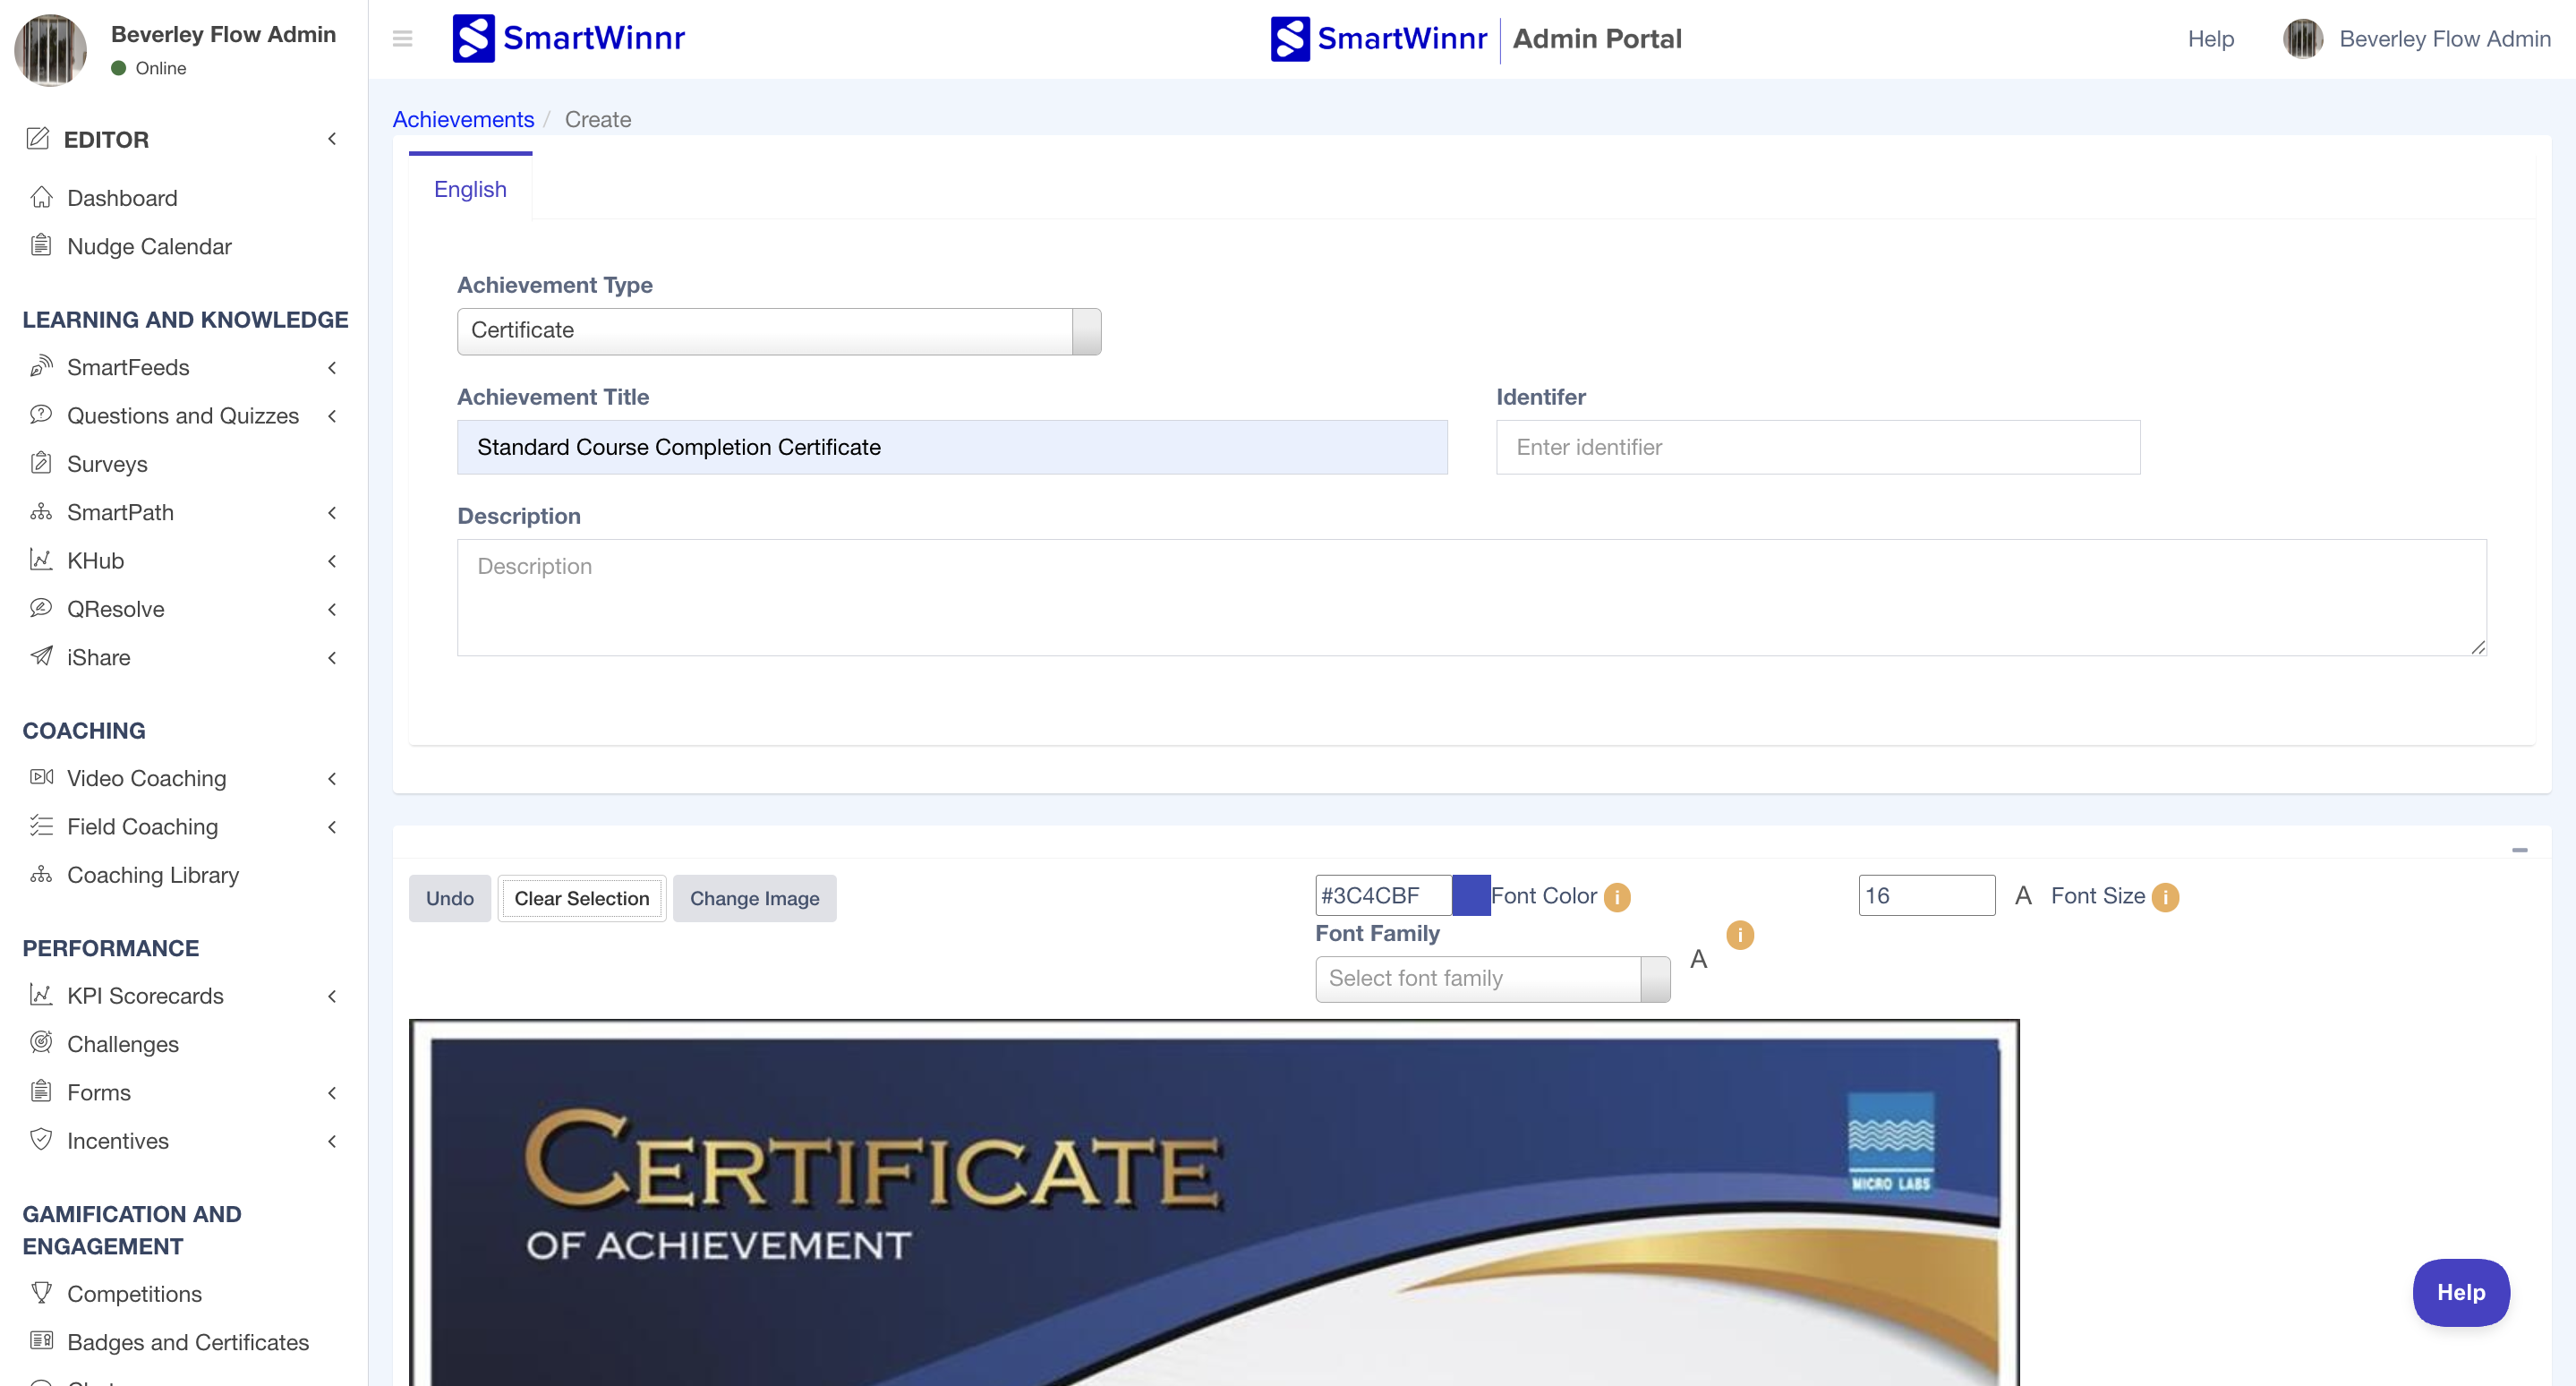Open the Select font family dropdown
Image resolution: width=2576 pixels, height=1386 pixels.
pyautogui.click(x=1491, y=979)
